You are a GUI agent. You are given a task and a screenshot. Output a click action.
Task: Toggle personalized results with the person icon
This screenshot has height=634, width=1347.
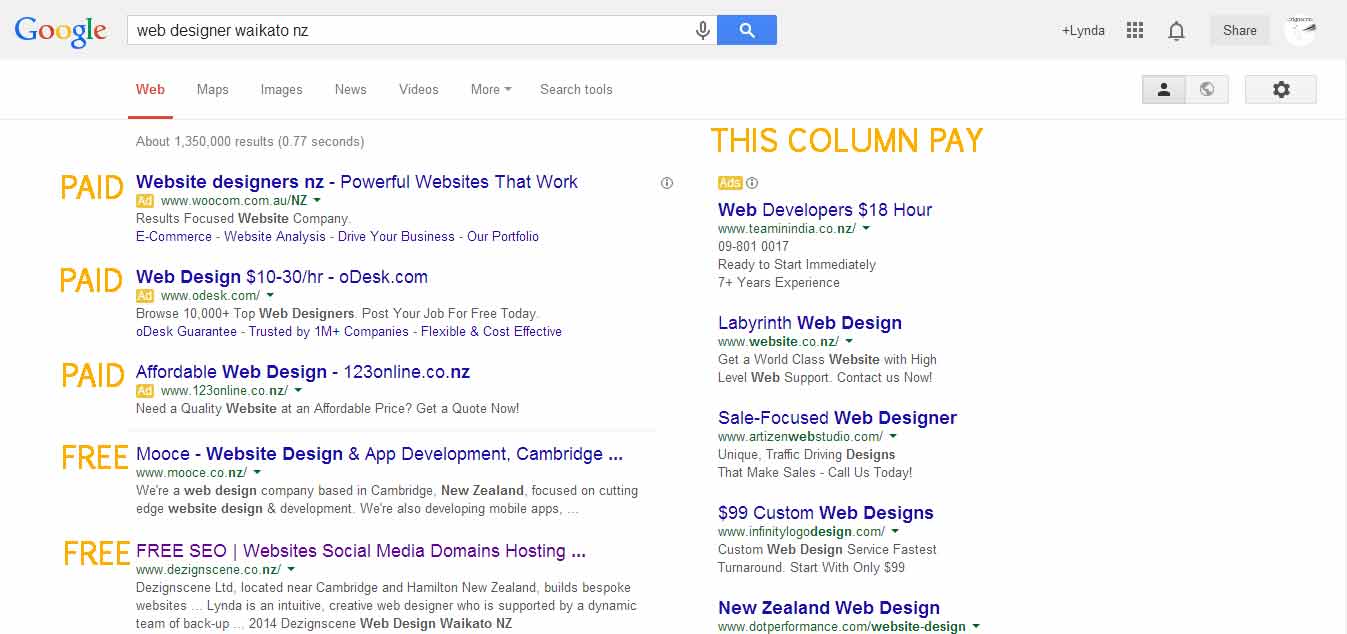(1163, 89)
